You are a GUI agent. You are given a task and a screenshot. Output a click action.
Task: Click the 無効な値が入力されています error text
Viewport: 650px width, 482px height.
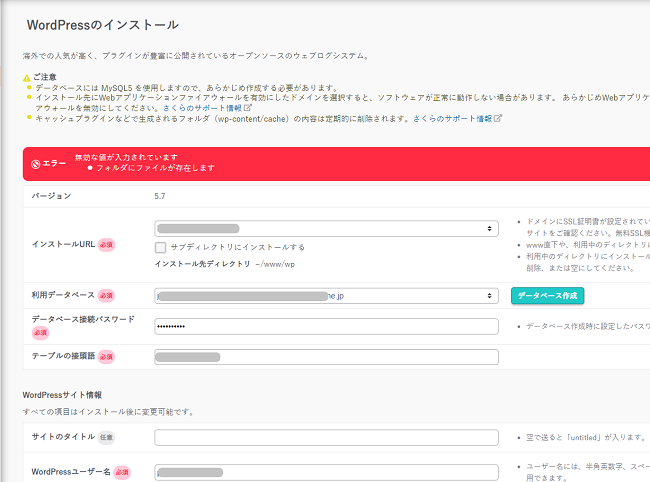pyautogui.click(x=126, y=157)
